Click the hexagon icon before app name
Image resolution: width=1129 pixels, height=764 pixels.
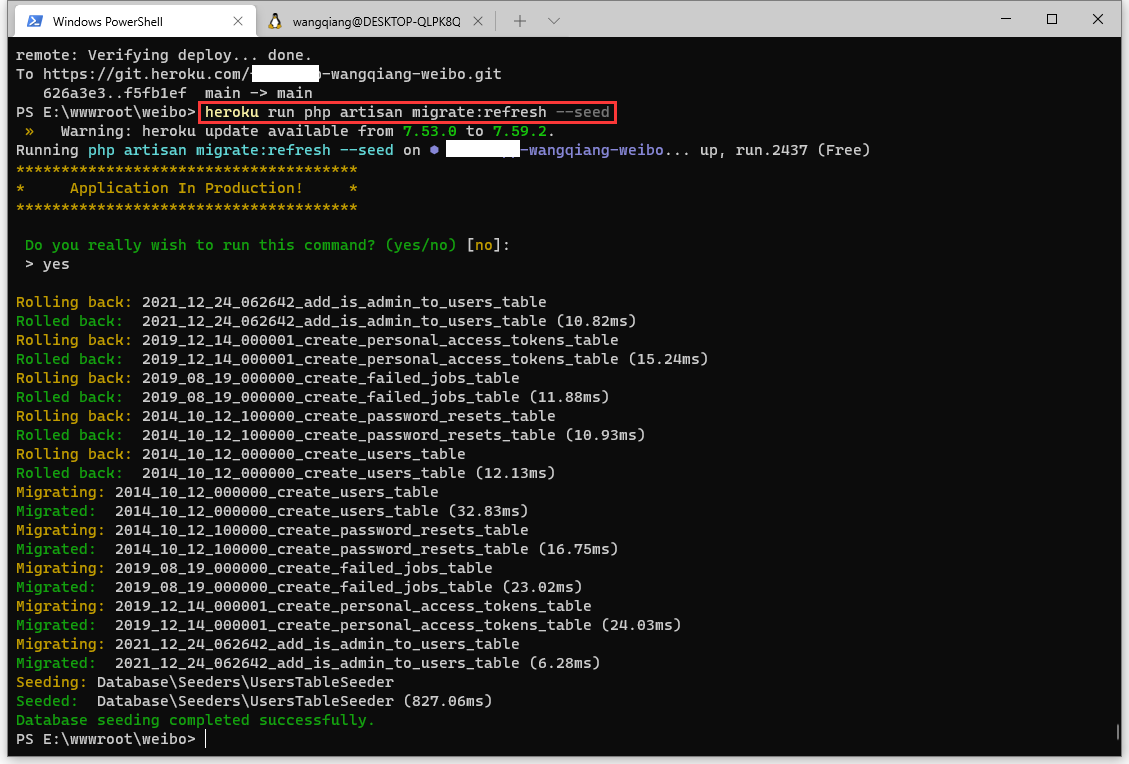point(434,150)
